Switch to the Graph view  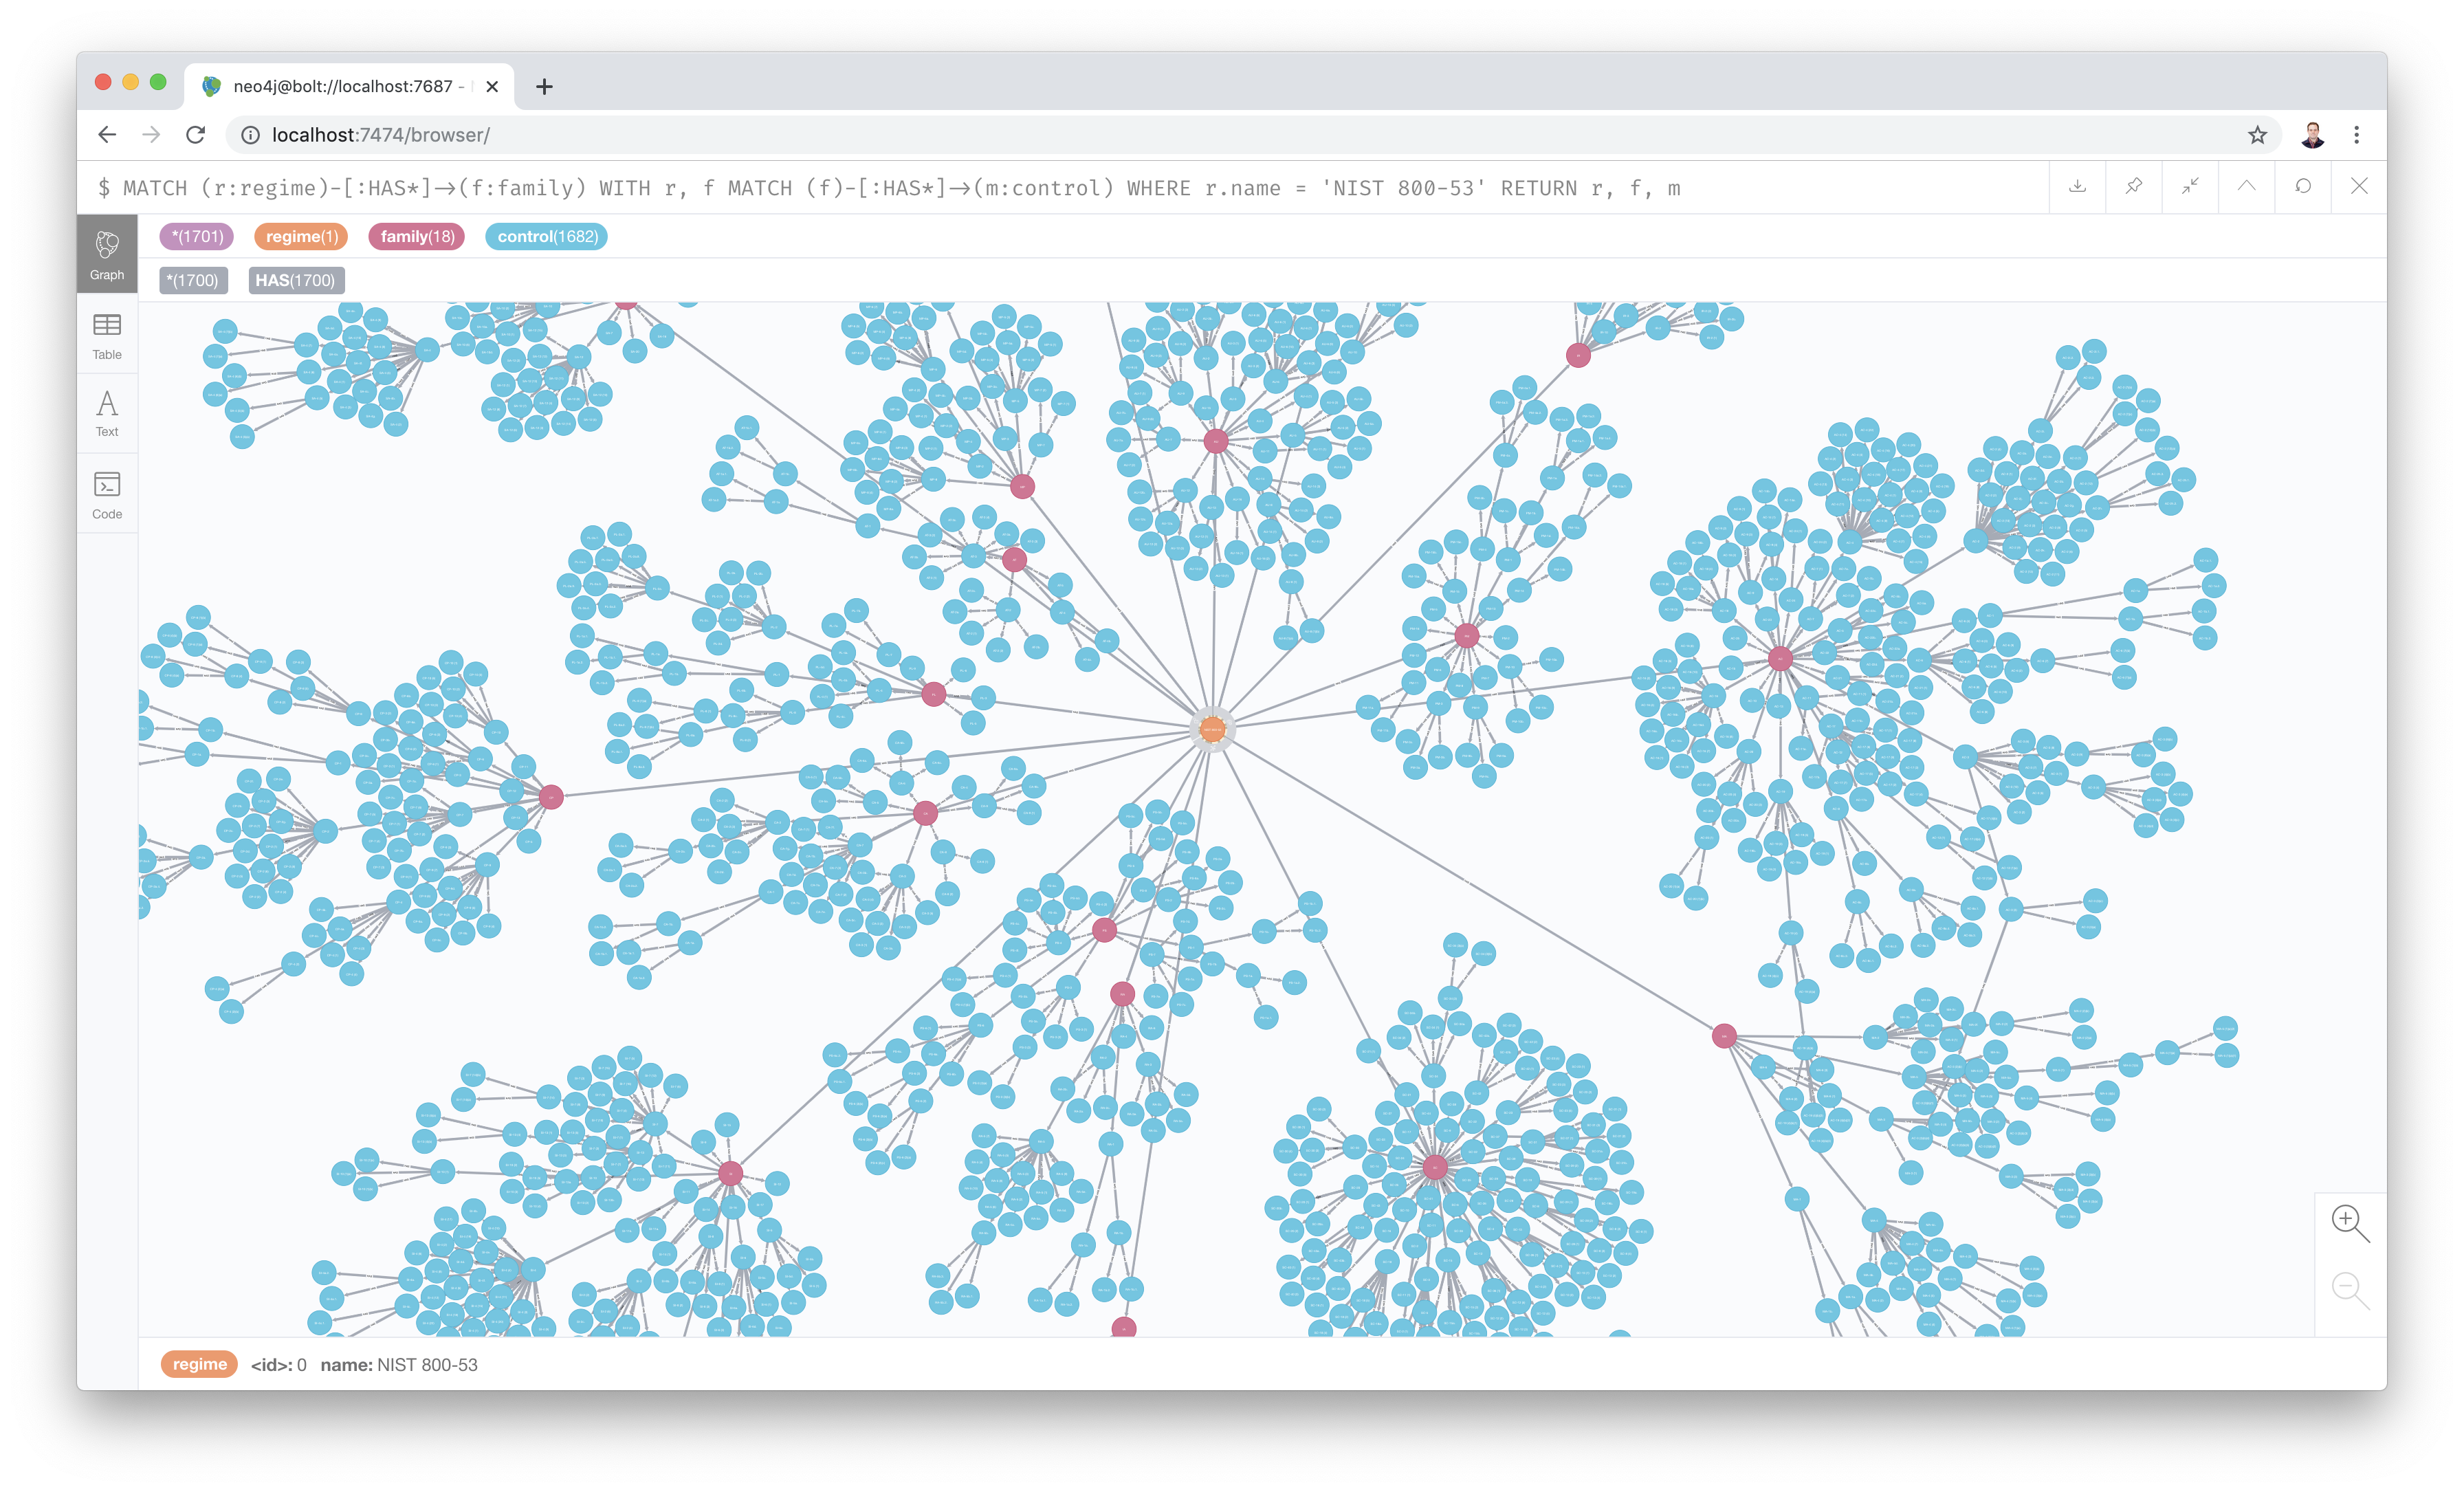click(107, 254)
